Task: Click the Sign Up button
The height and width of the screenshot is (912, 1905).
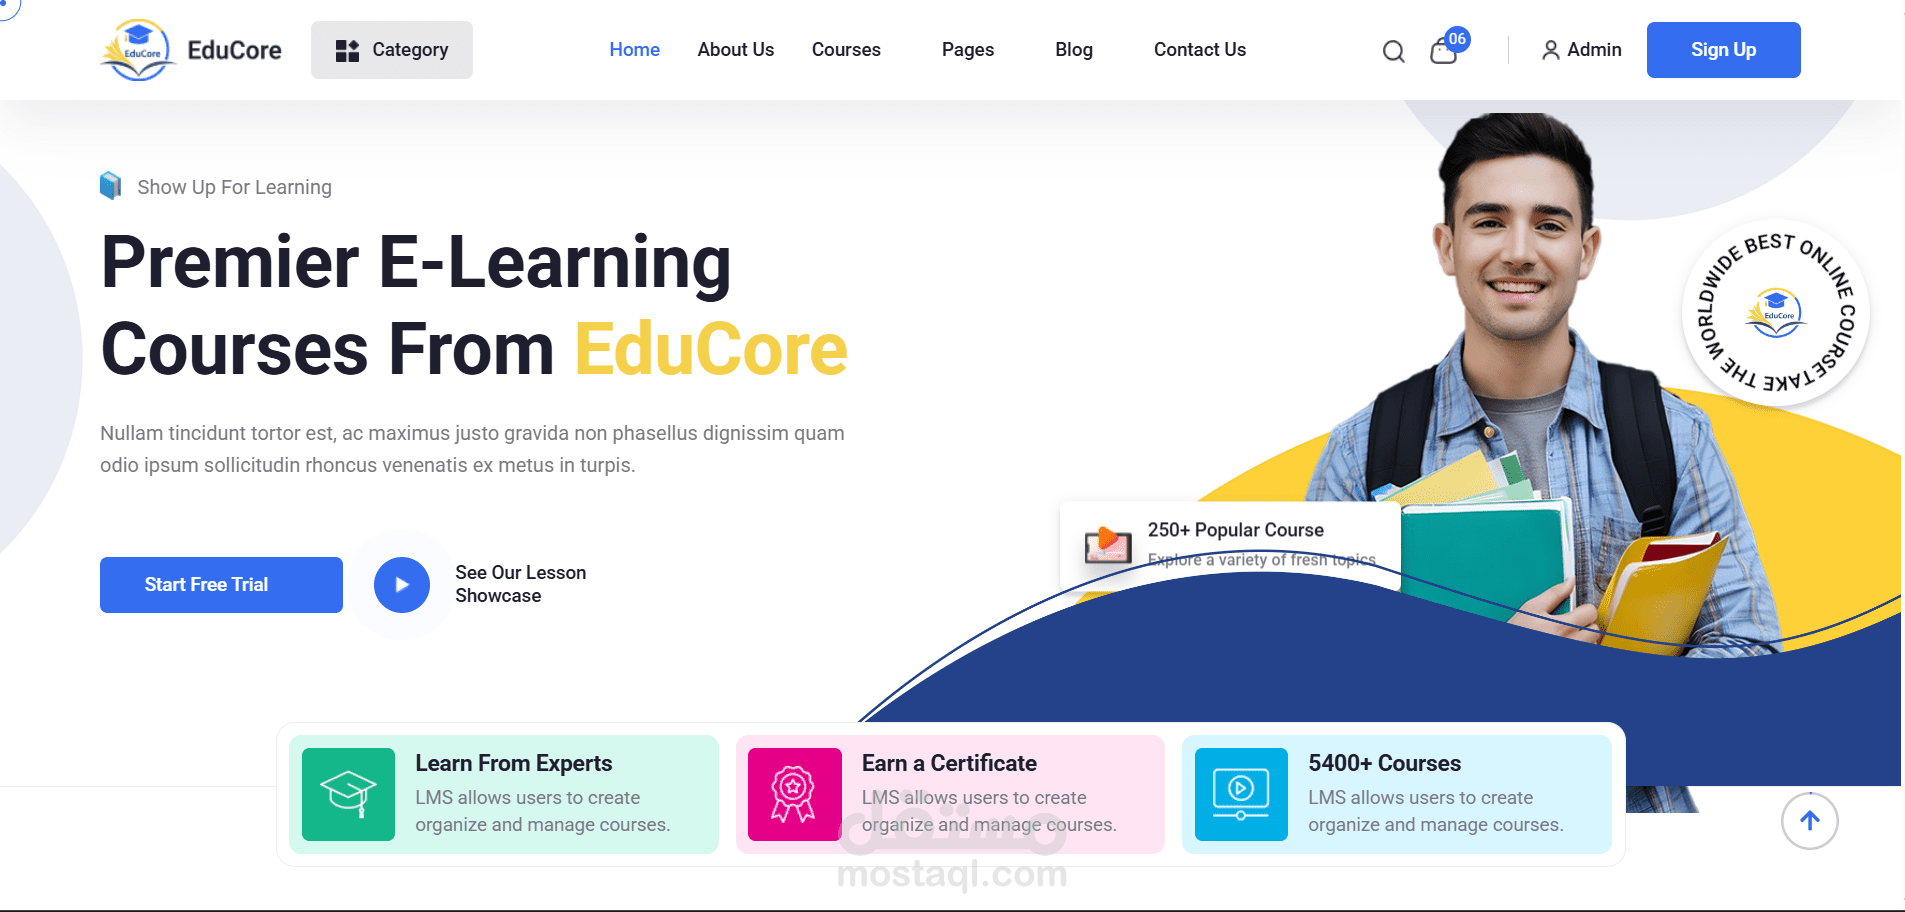Action: coord(1723,50)
